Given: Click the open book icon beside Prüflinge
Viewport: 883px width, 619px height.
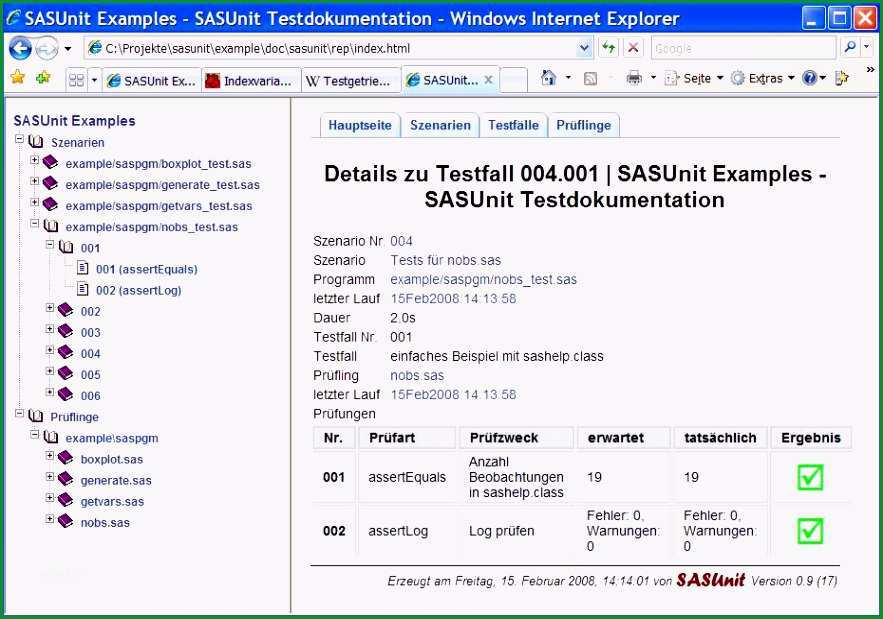Looking at the screenshot, I should click(35, 416).
